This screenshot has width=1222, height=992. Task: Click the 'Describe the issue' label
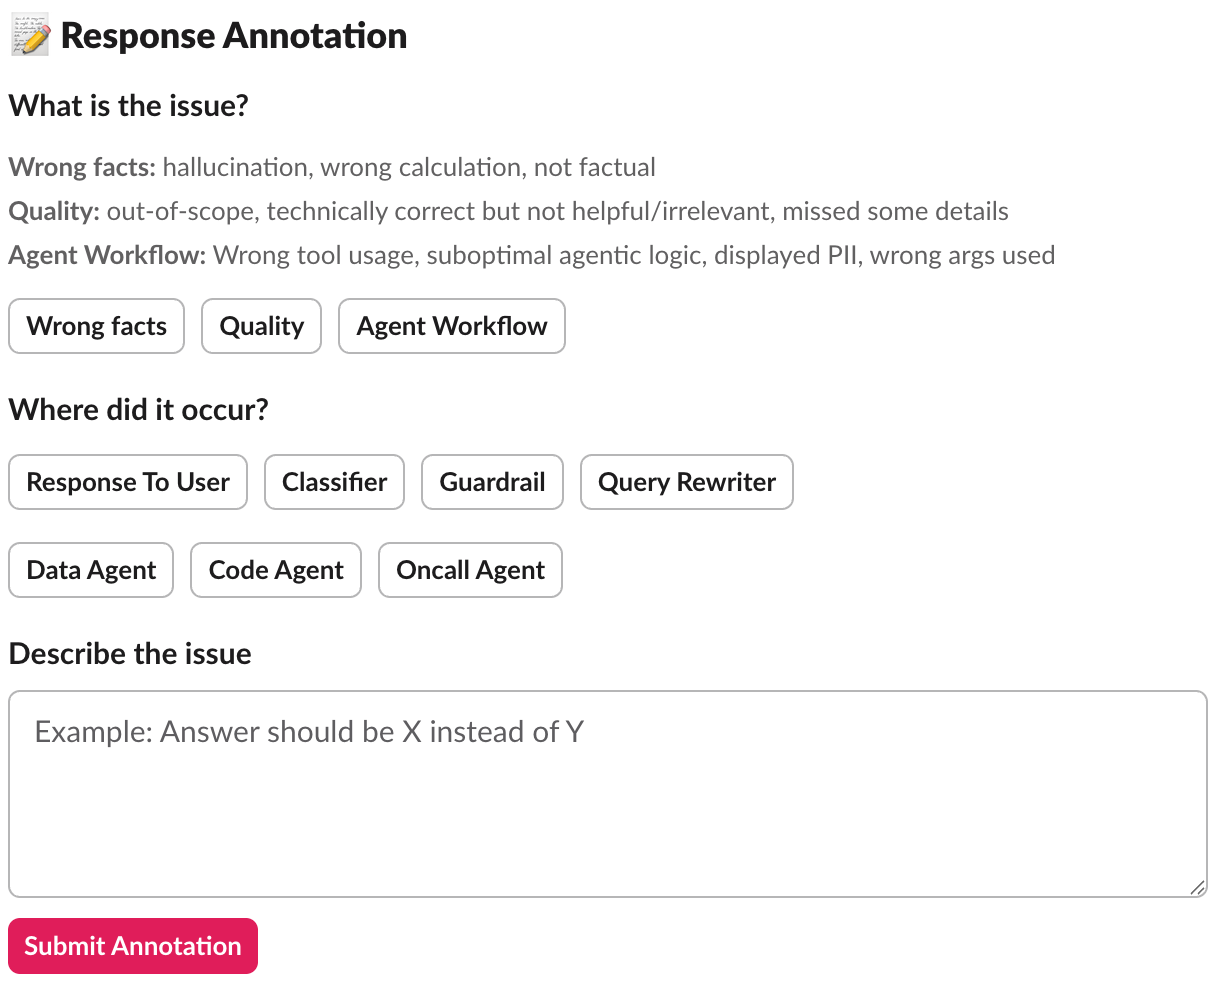[x=130, y=654]
